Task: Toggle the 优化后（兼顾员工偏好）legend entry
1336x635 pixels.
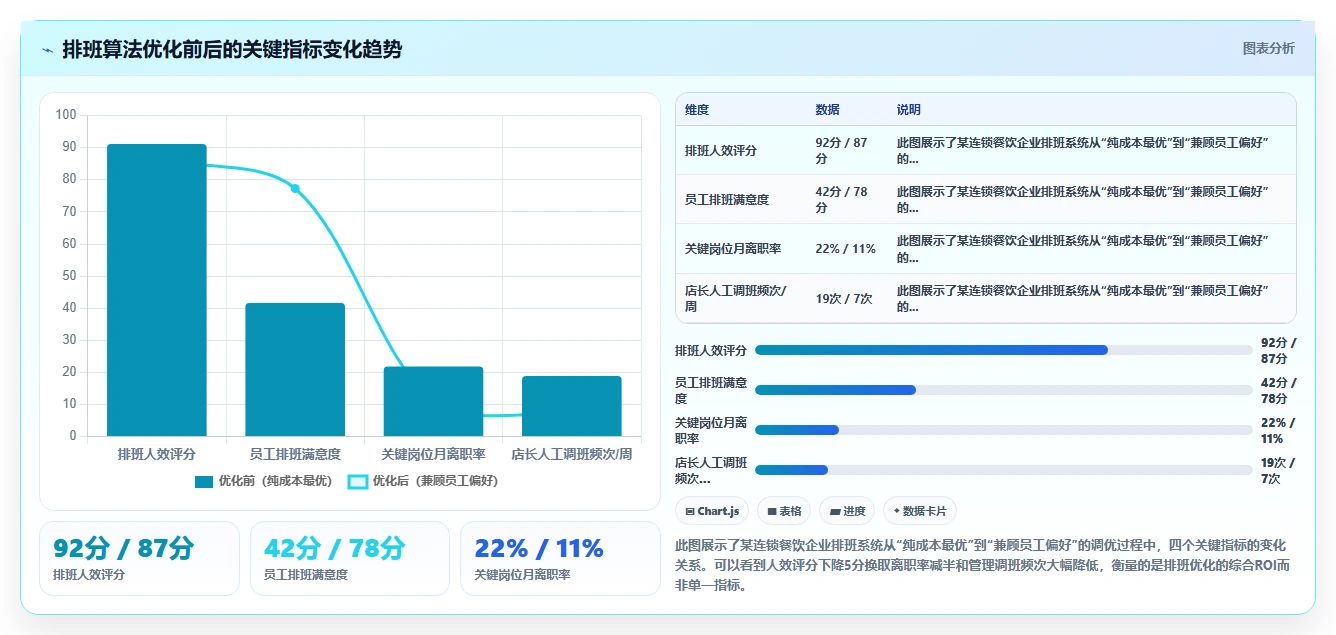Action: (x=422, y=481)
